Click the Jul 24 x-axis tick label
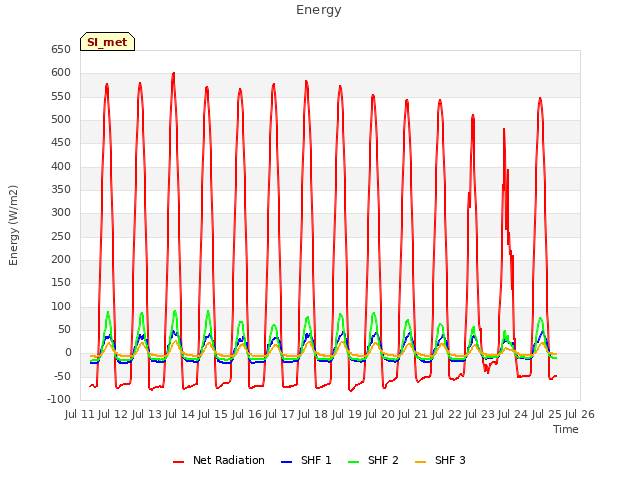Viewport: 640px width, 480px height. click(513, 415)
